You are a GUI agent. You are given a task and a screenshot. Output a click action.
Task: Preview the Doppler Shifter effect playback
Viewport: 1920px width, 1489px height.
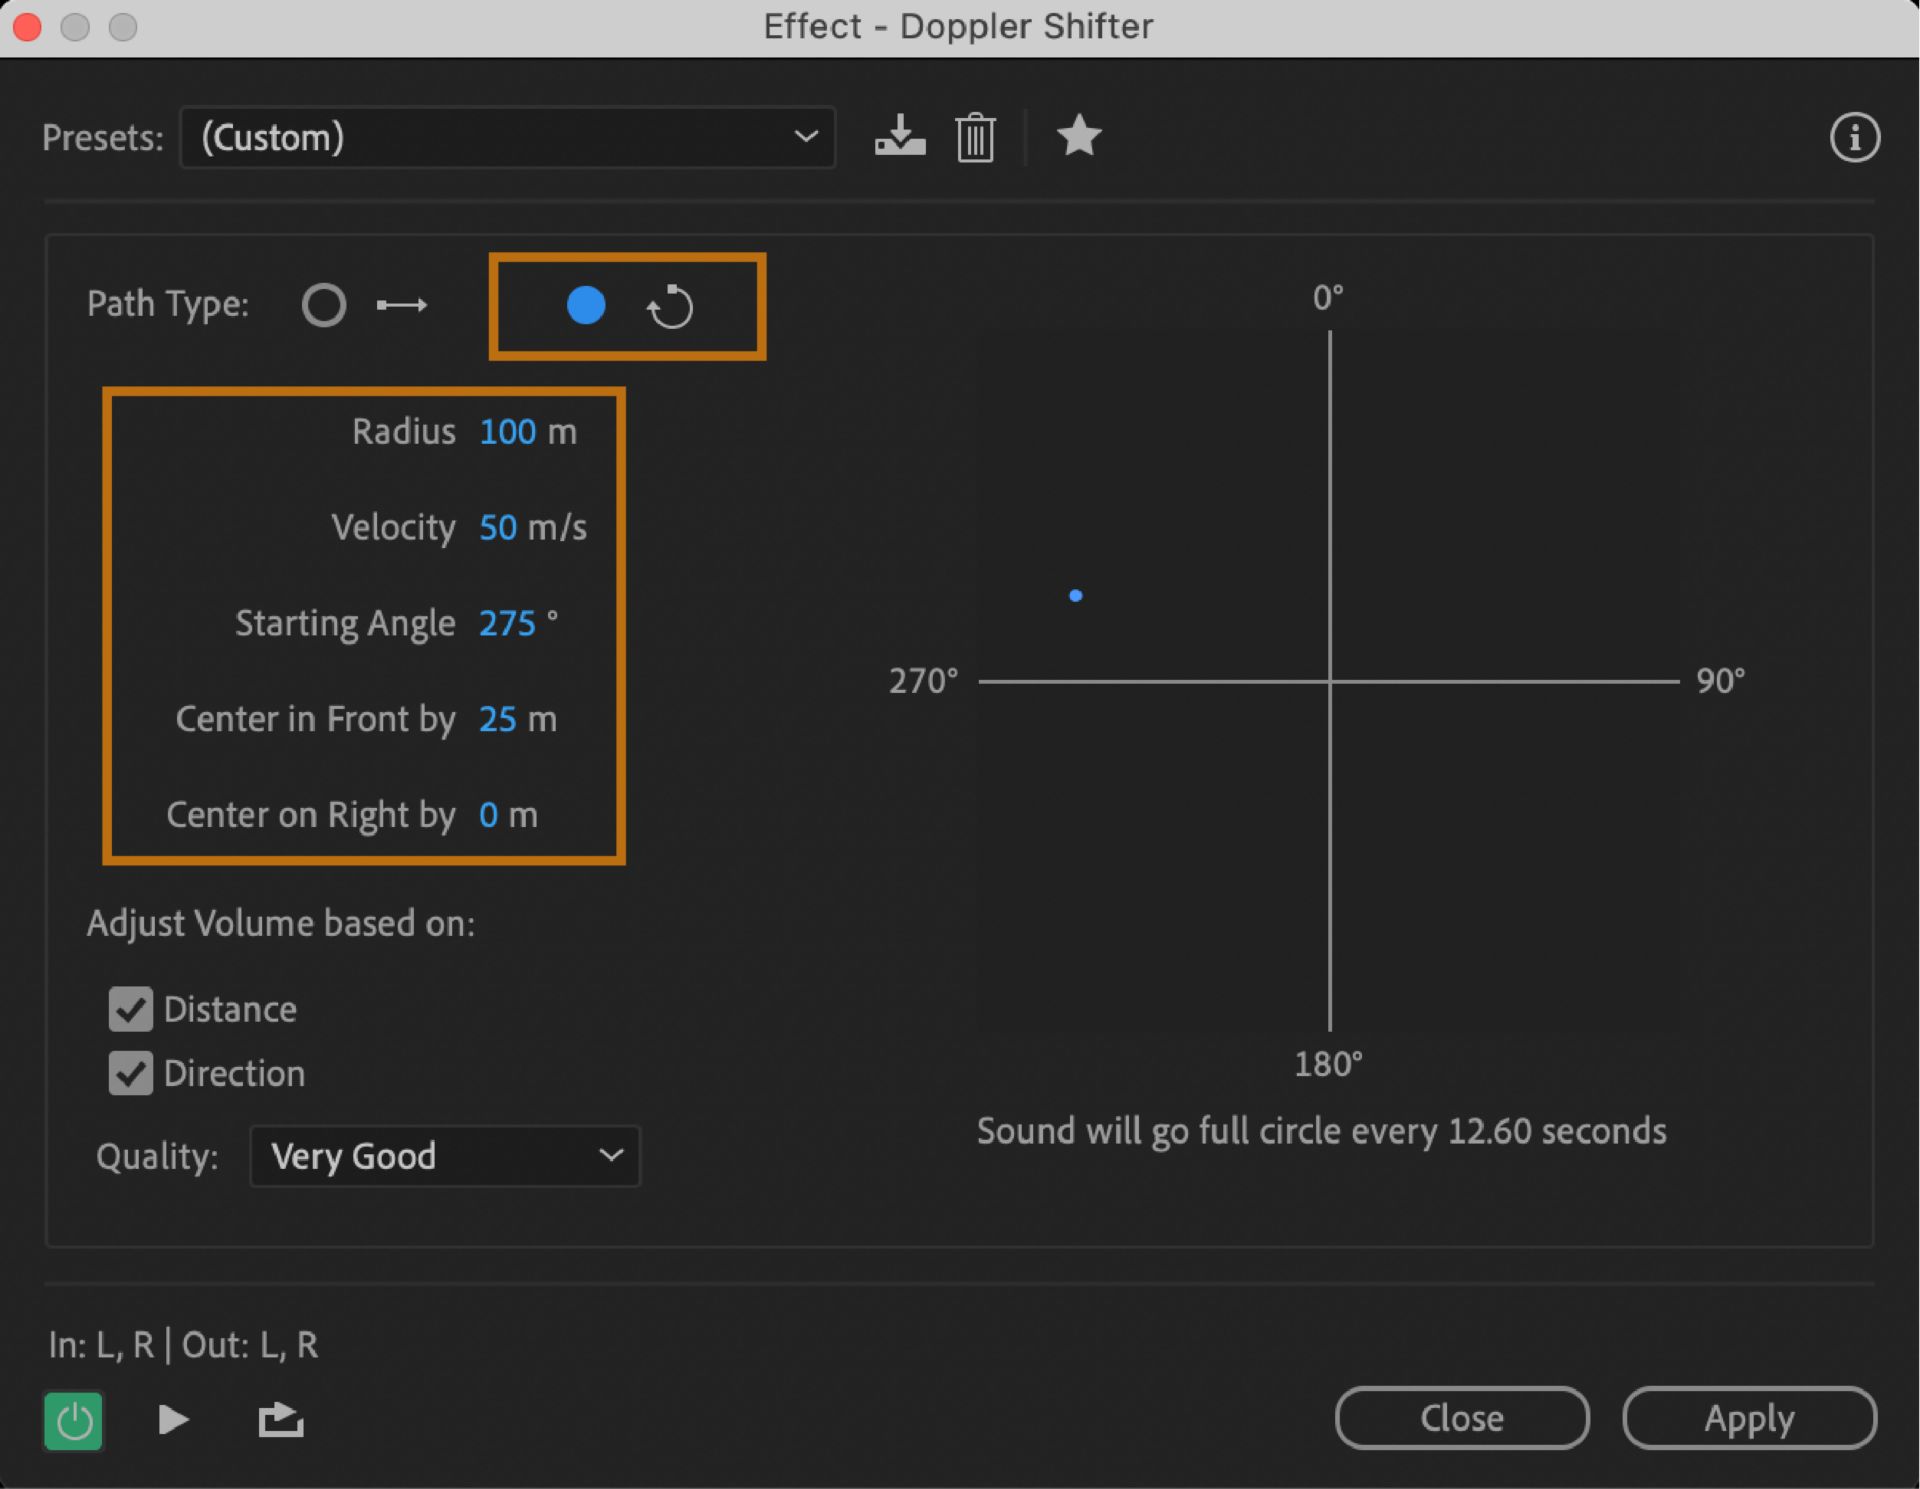coord(172,1419)
